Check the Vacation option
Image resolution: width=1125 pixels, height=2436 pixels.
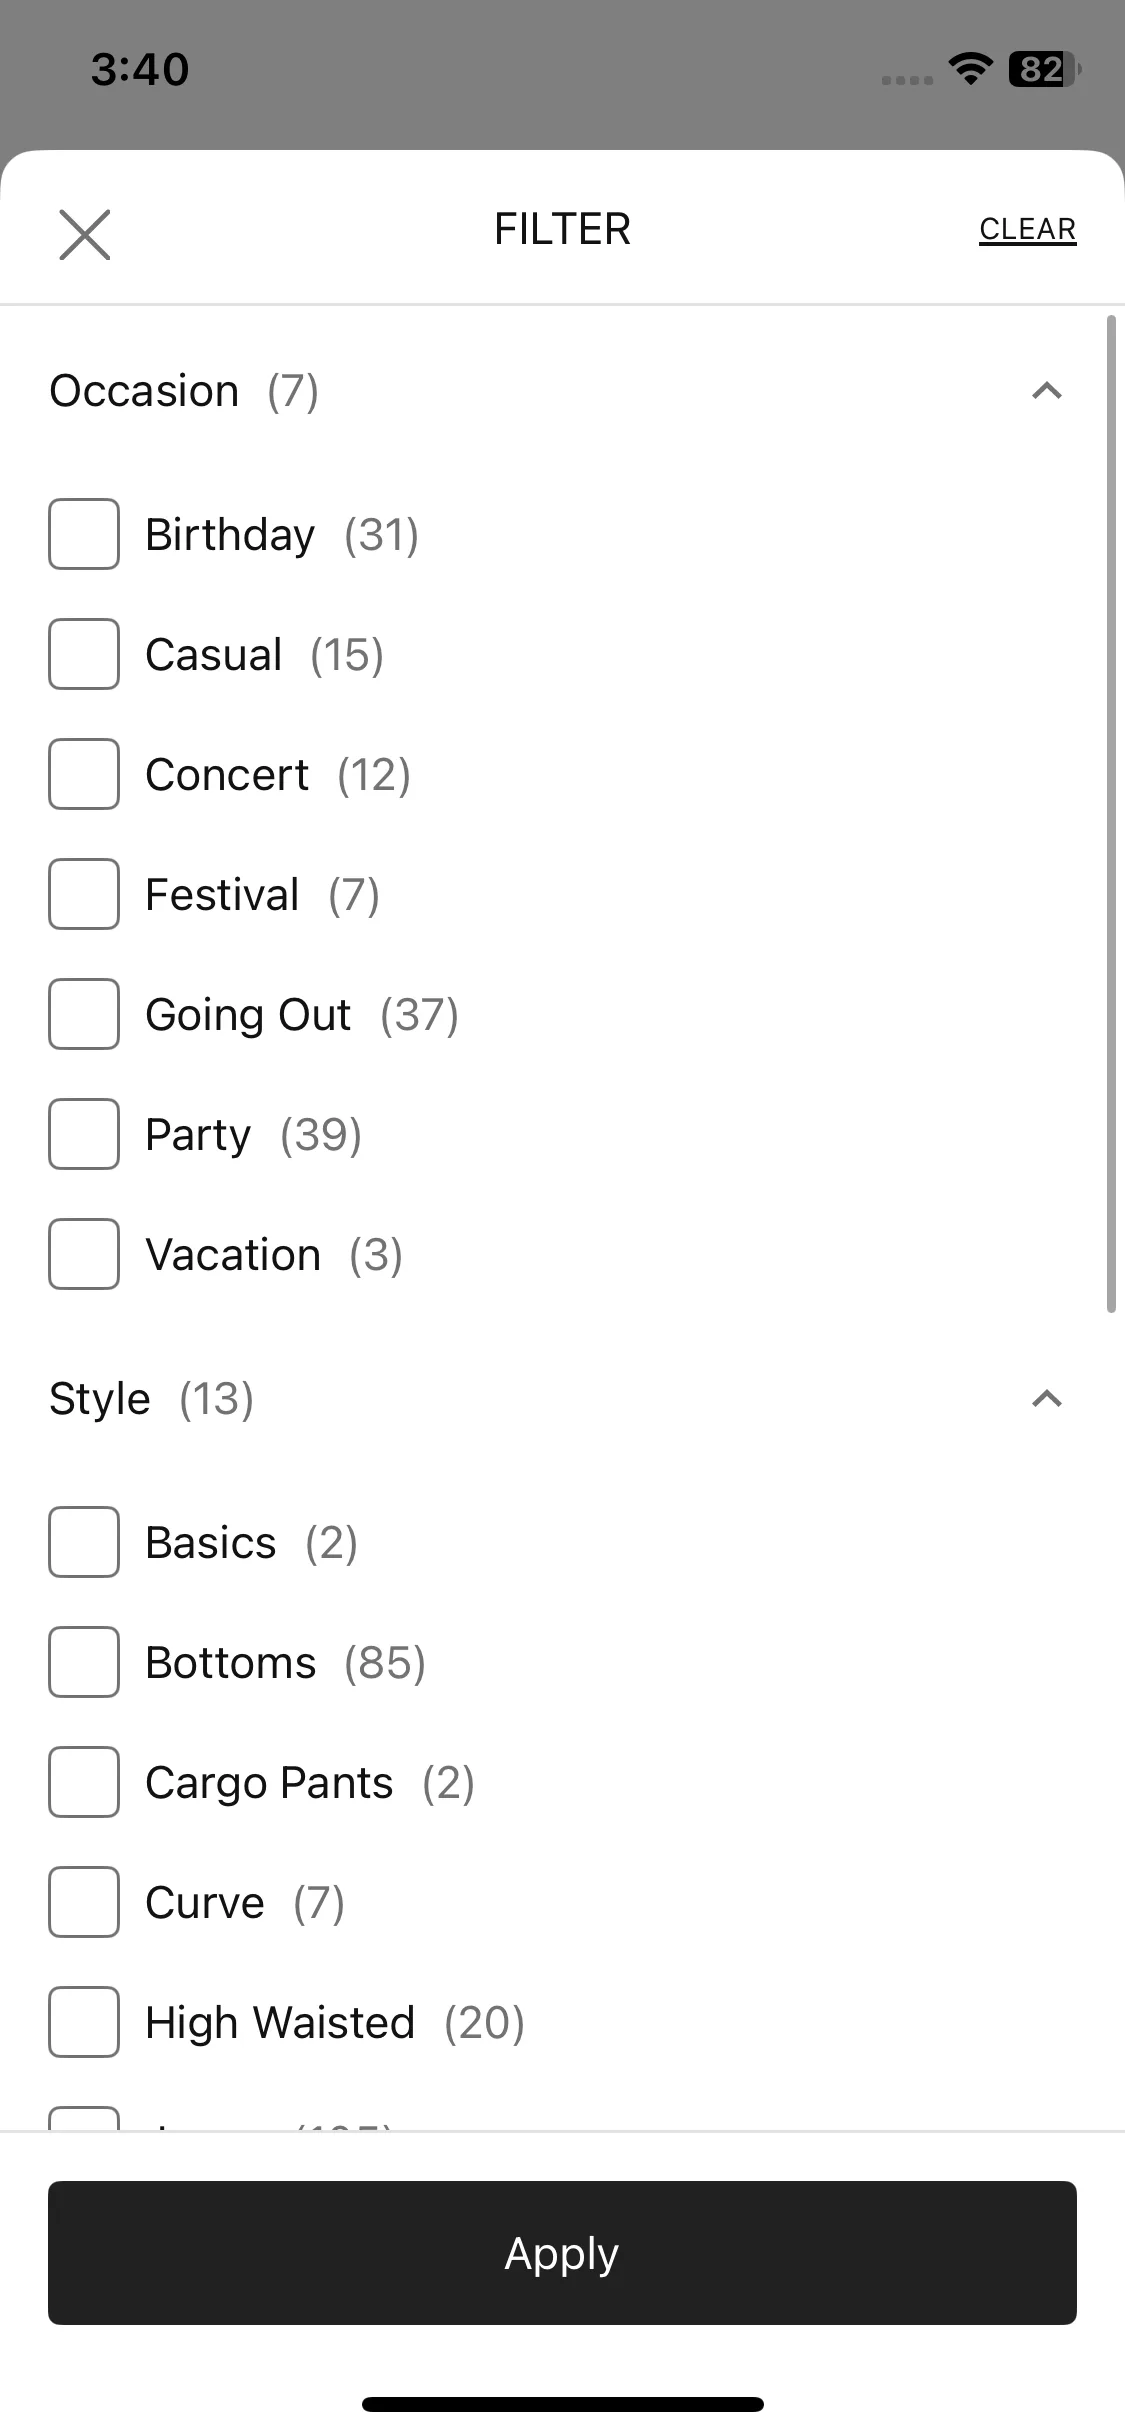coord(84,1254)
